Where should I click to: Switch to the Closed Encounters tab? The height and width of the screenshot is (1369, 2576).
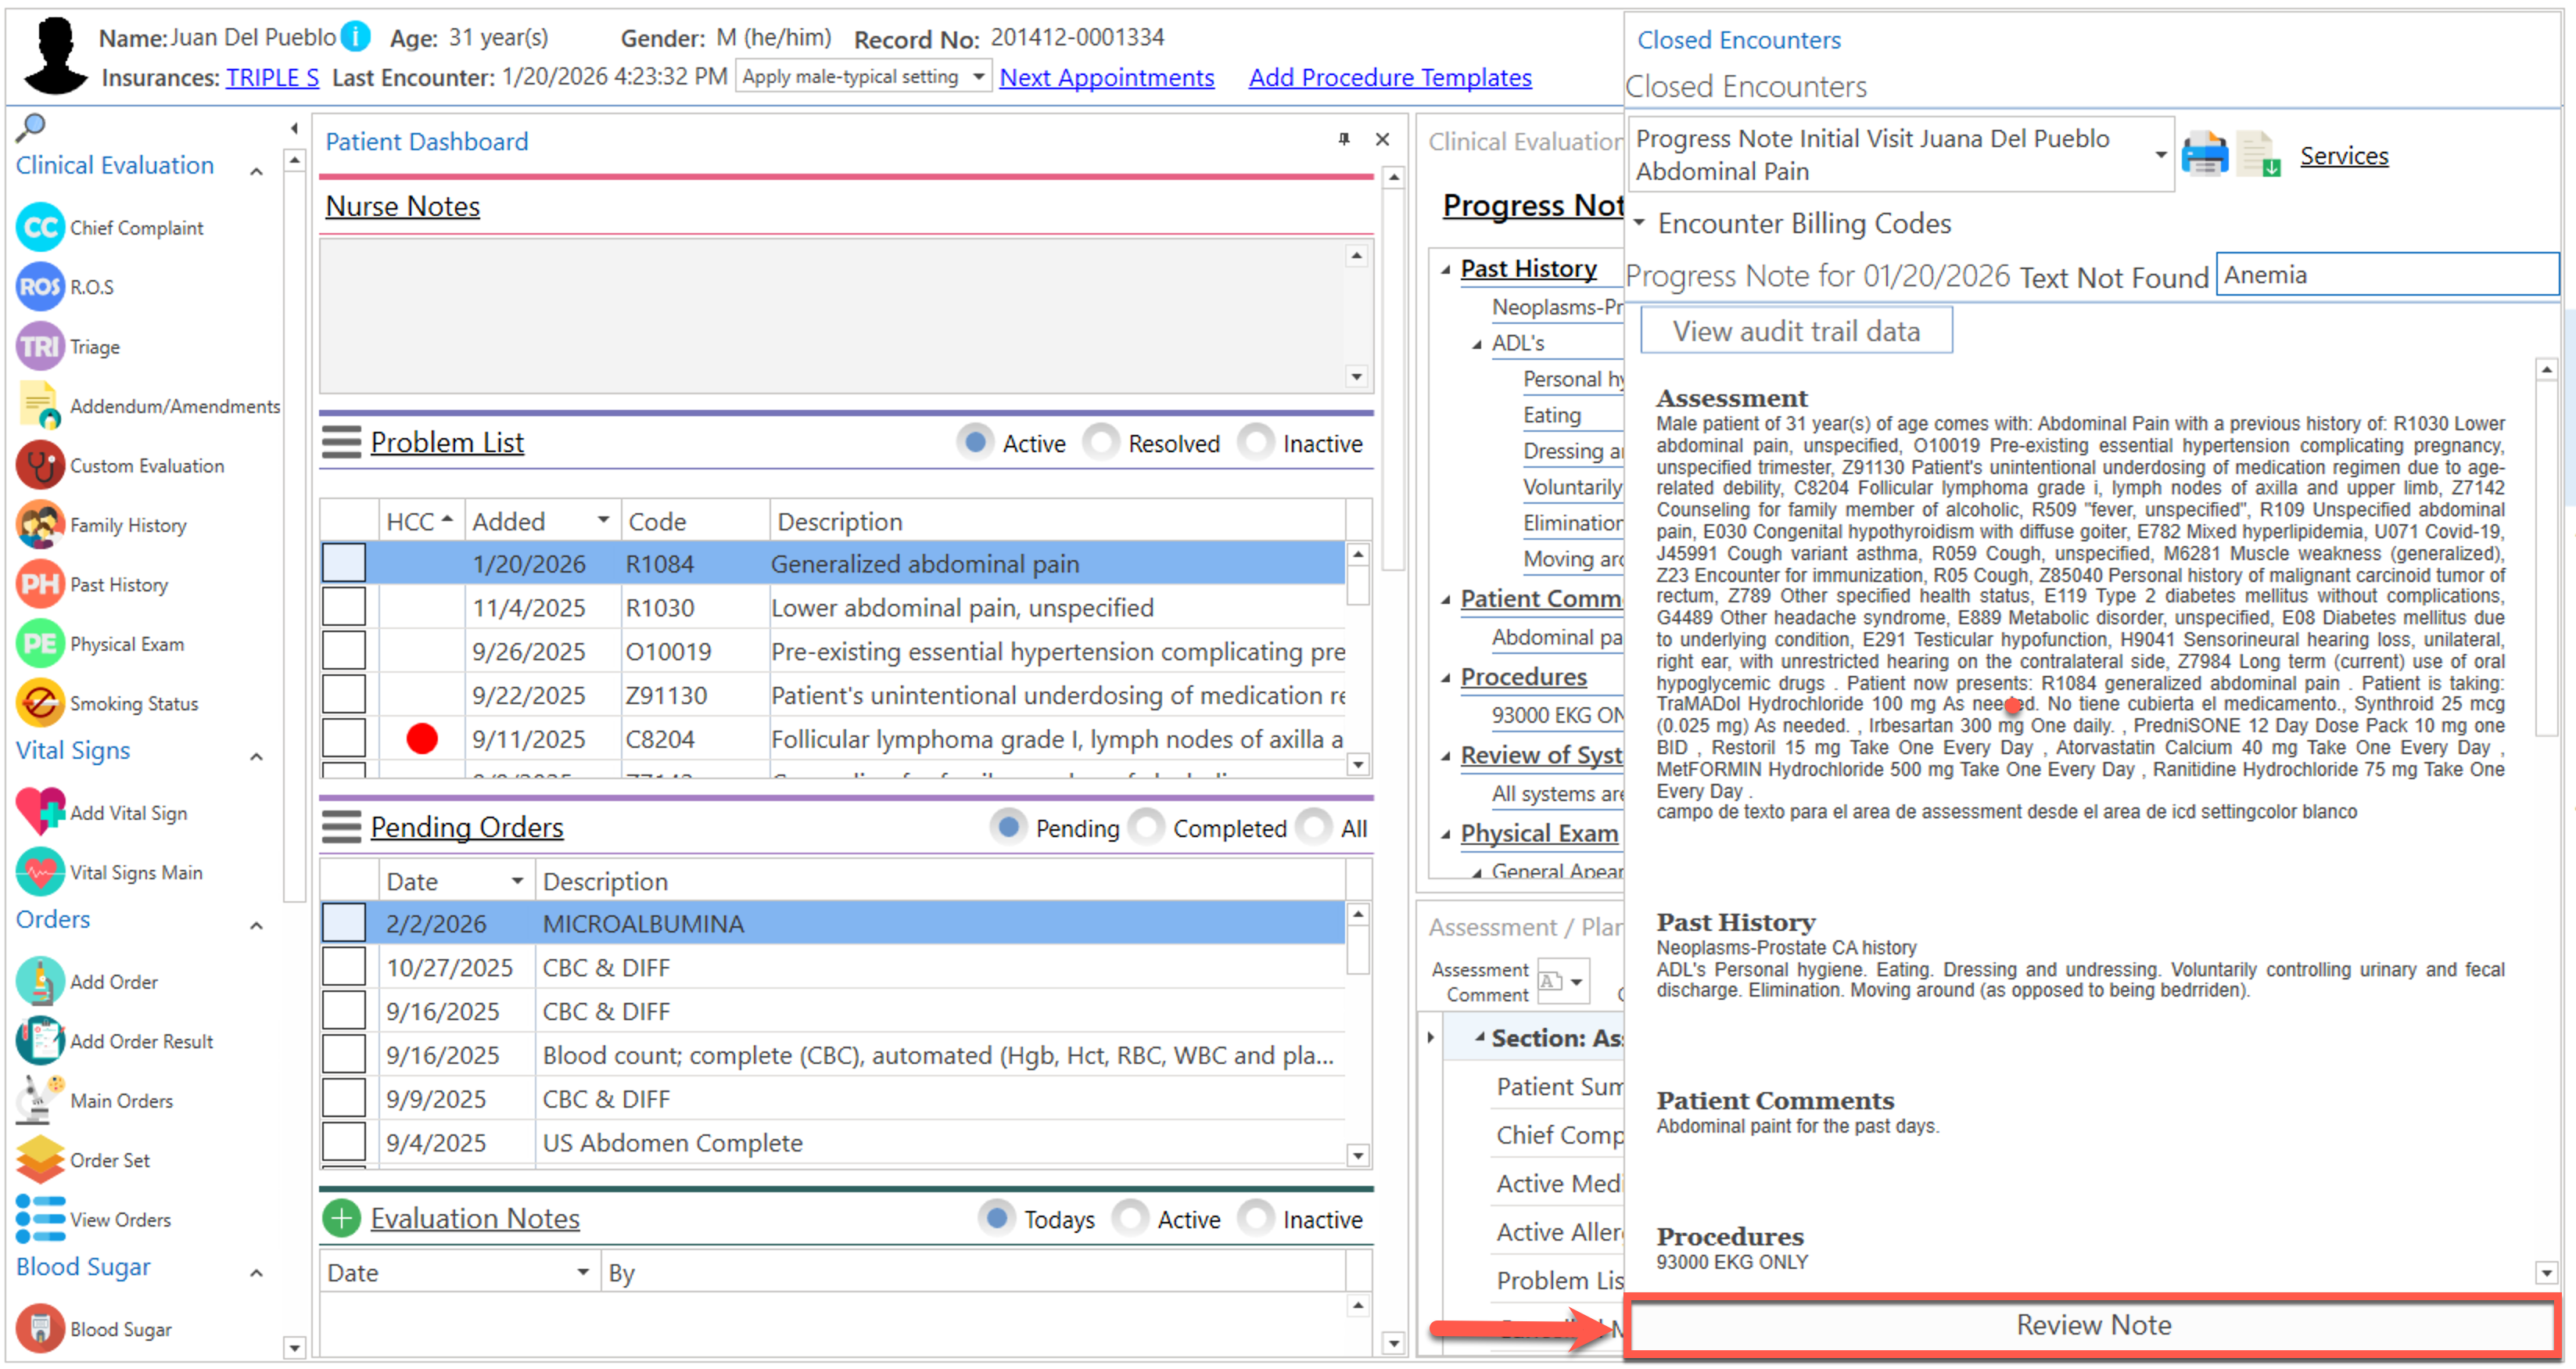click(1738, 40)
